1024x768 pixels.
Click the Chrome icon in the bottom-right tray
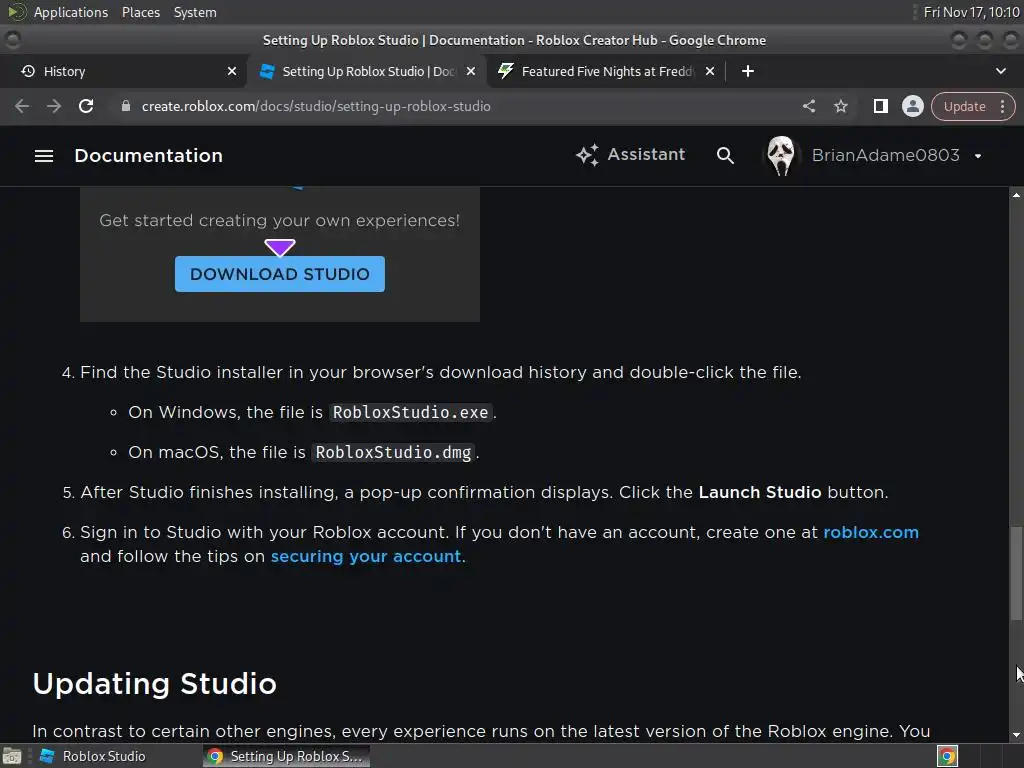[x=947, y=756]
